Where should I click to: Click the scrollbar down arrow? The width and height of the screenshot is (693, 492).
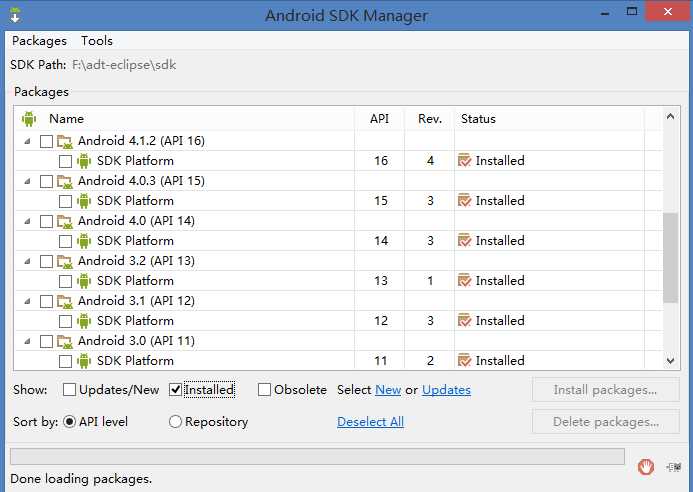click(670, 361)
